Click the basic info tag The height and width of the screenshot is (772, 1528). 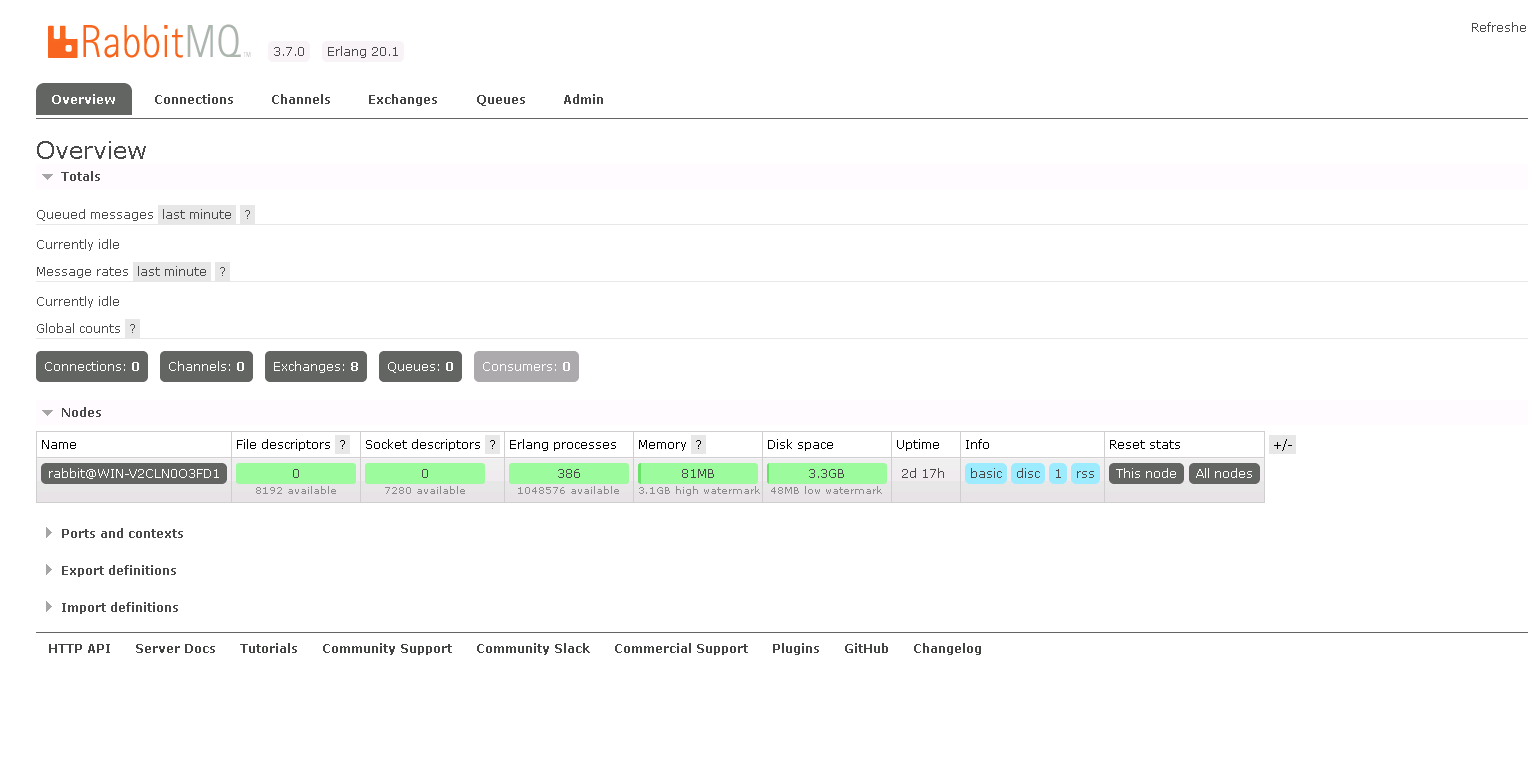(x=986, y=474)
